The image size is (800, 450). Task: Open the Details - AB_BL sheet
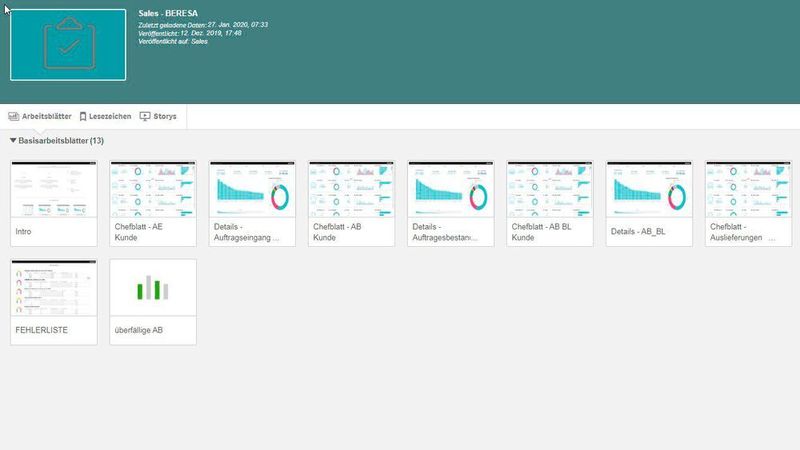pos(649,204)
